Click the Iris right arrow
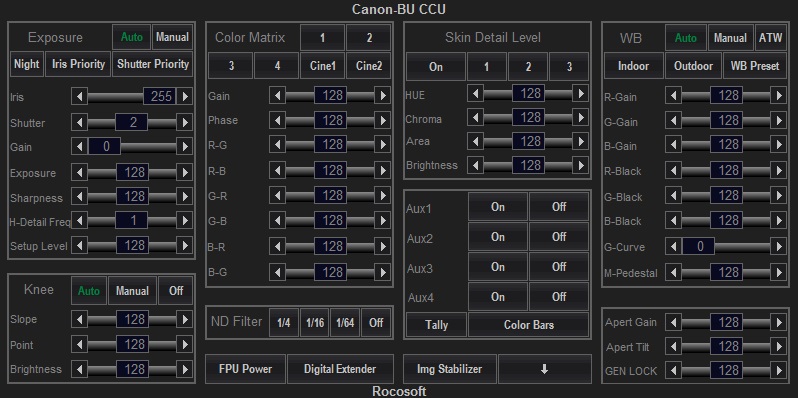This screenshot has height=398, width=798. click(185, 96)
